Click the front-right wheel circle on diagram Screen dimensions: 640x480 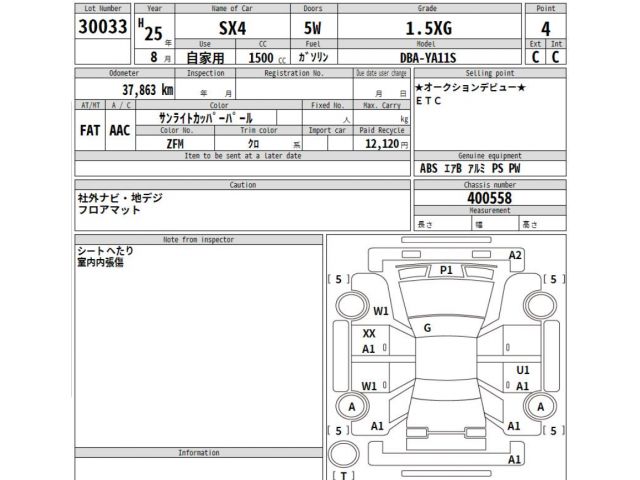click(539, 305)
